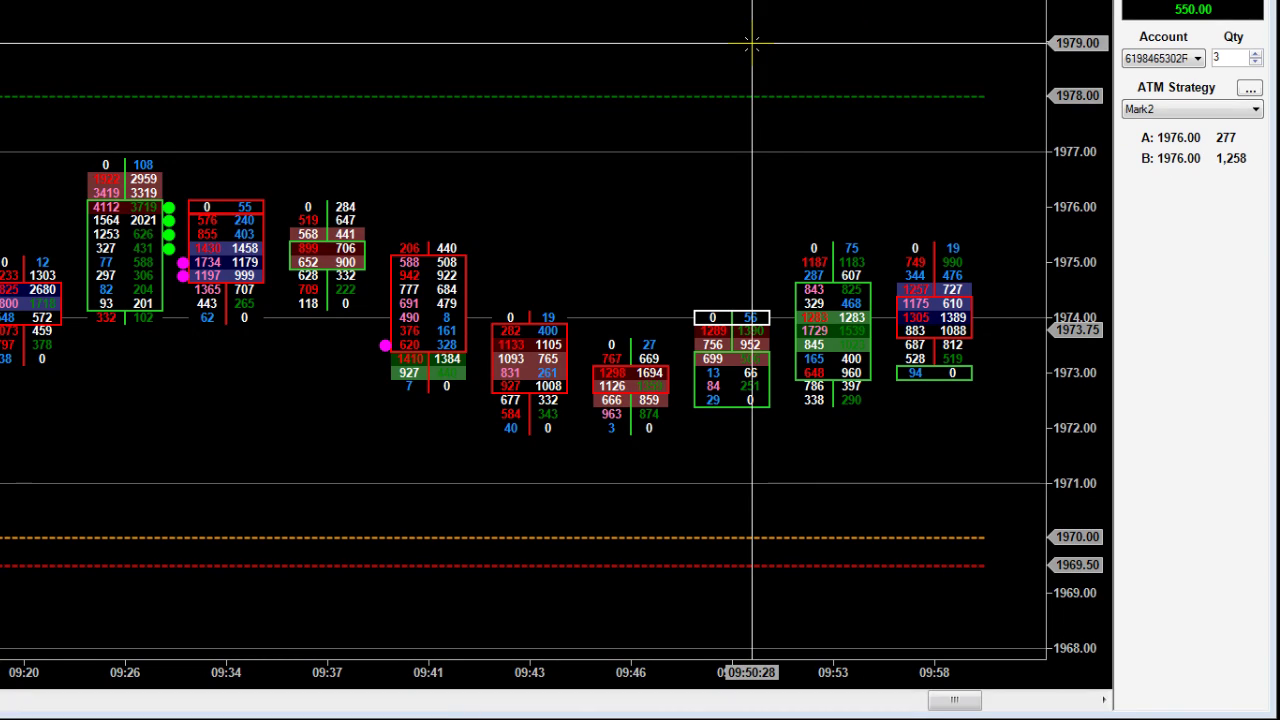Open the Account dropdown 6198465302F
The image size is (1280, 720).
tap(1163, 59)
